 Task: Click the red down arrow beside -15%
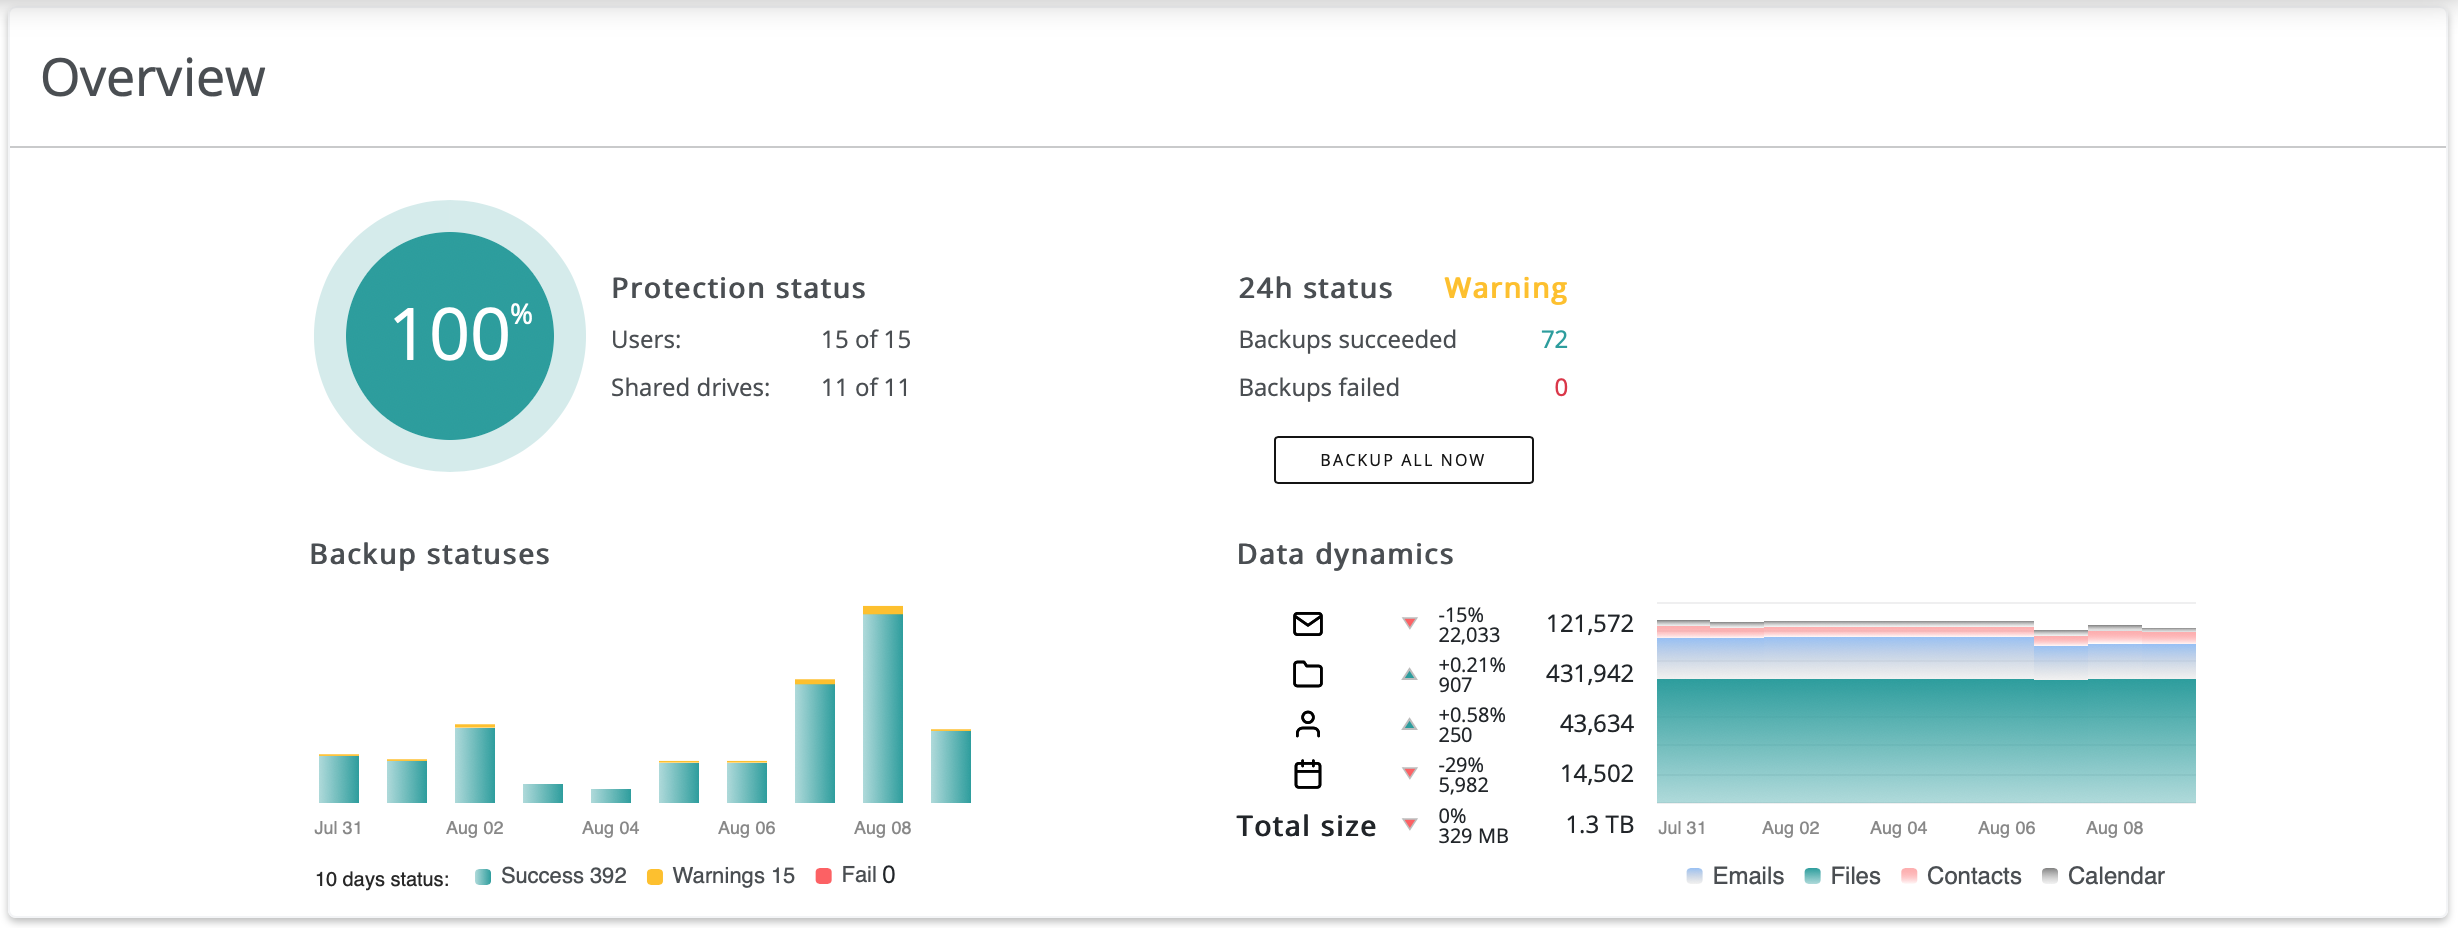pos(1409,624)
